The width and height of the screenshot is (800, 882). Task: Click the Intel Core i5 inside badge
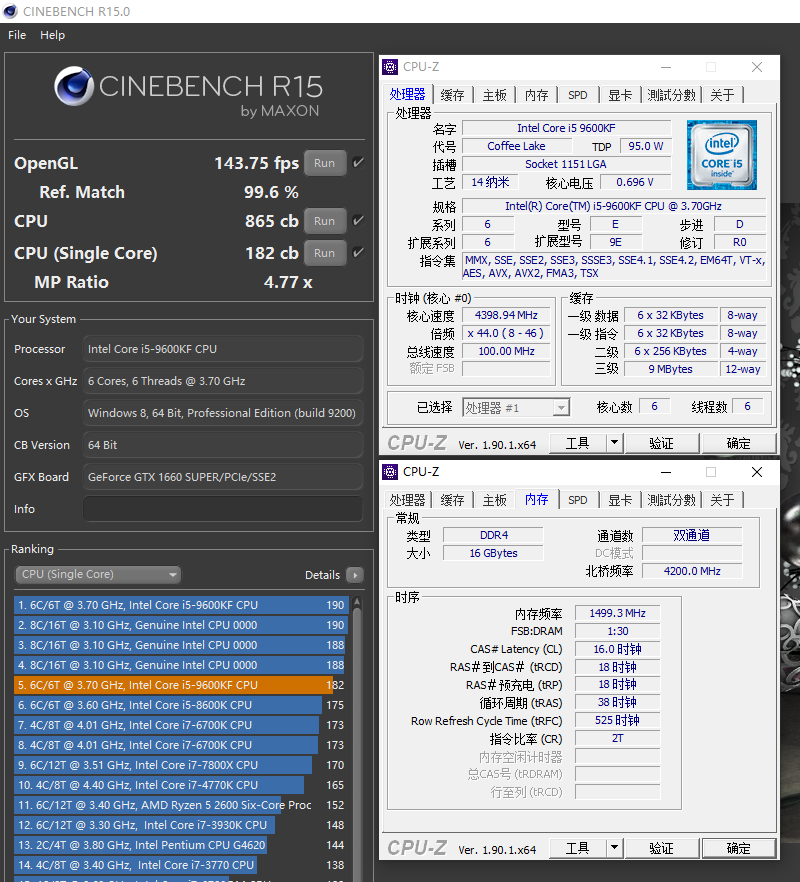tap(722, 155)
